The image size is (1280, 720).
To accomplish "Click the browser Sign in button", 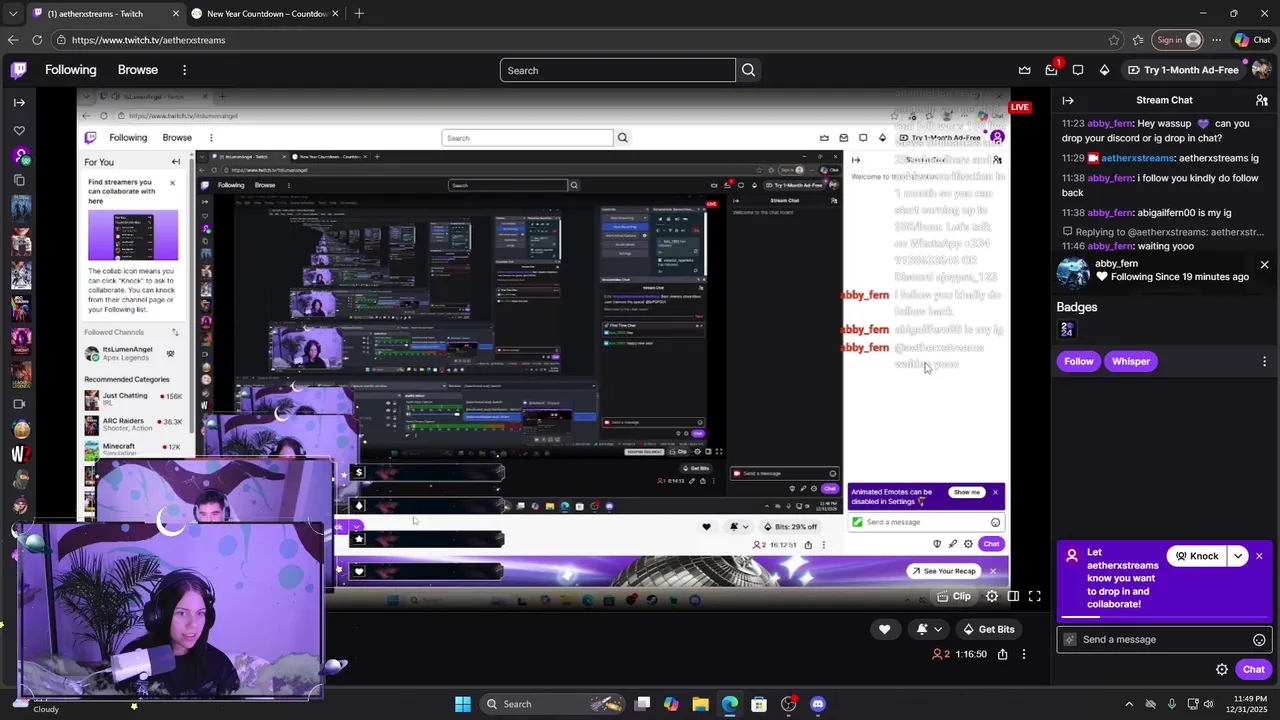I will point(1178,40).
